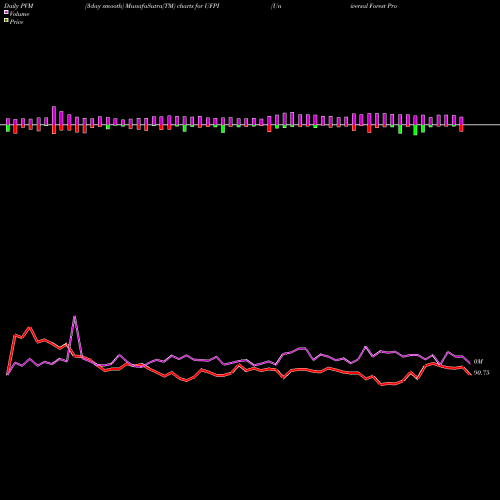This screenshot has width=500, height=500.
Task: Click the purple volume line spike peak
Action: click(75, 317)
